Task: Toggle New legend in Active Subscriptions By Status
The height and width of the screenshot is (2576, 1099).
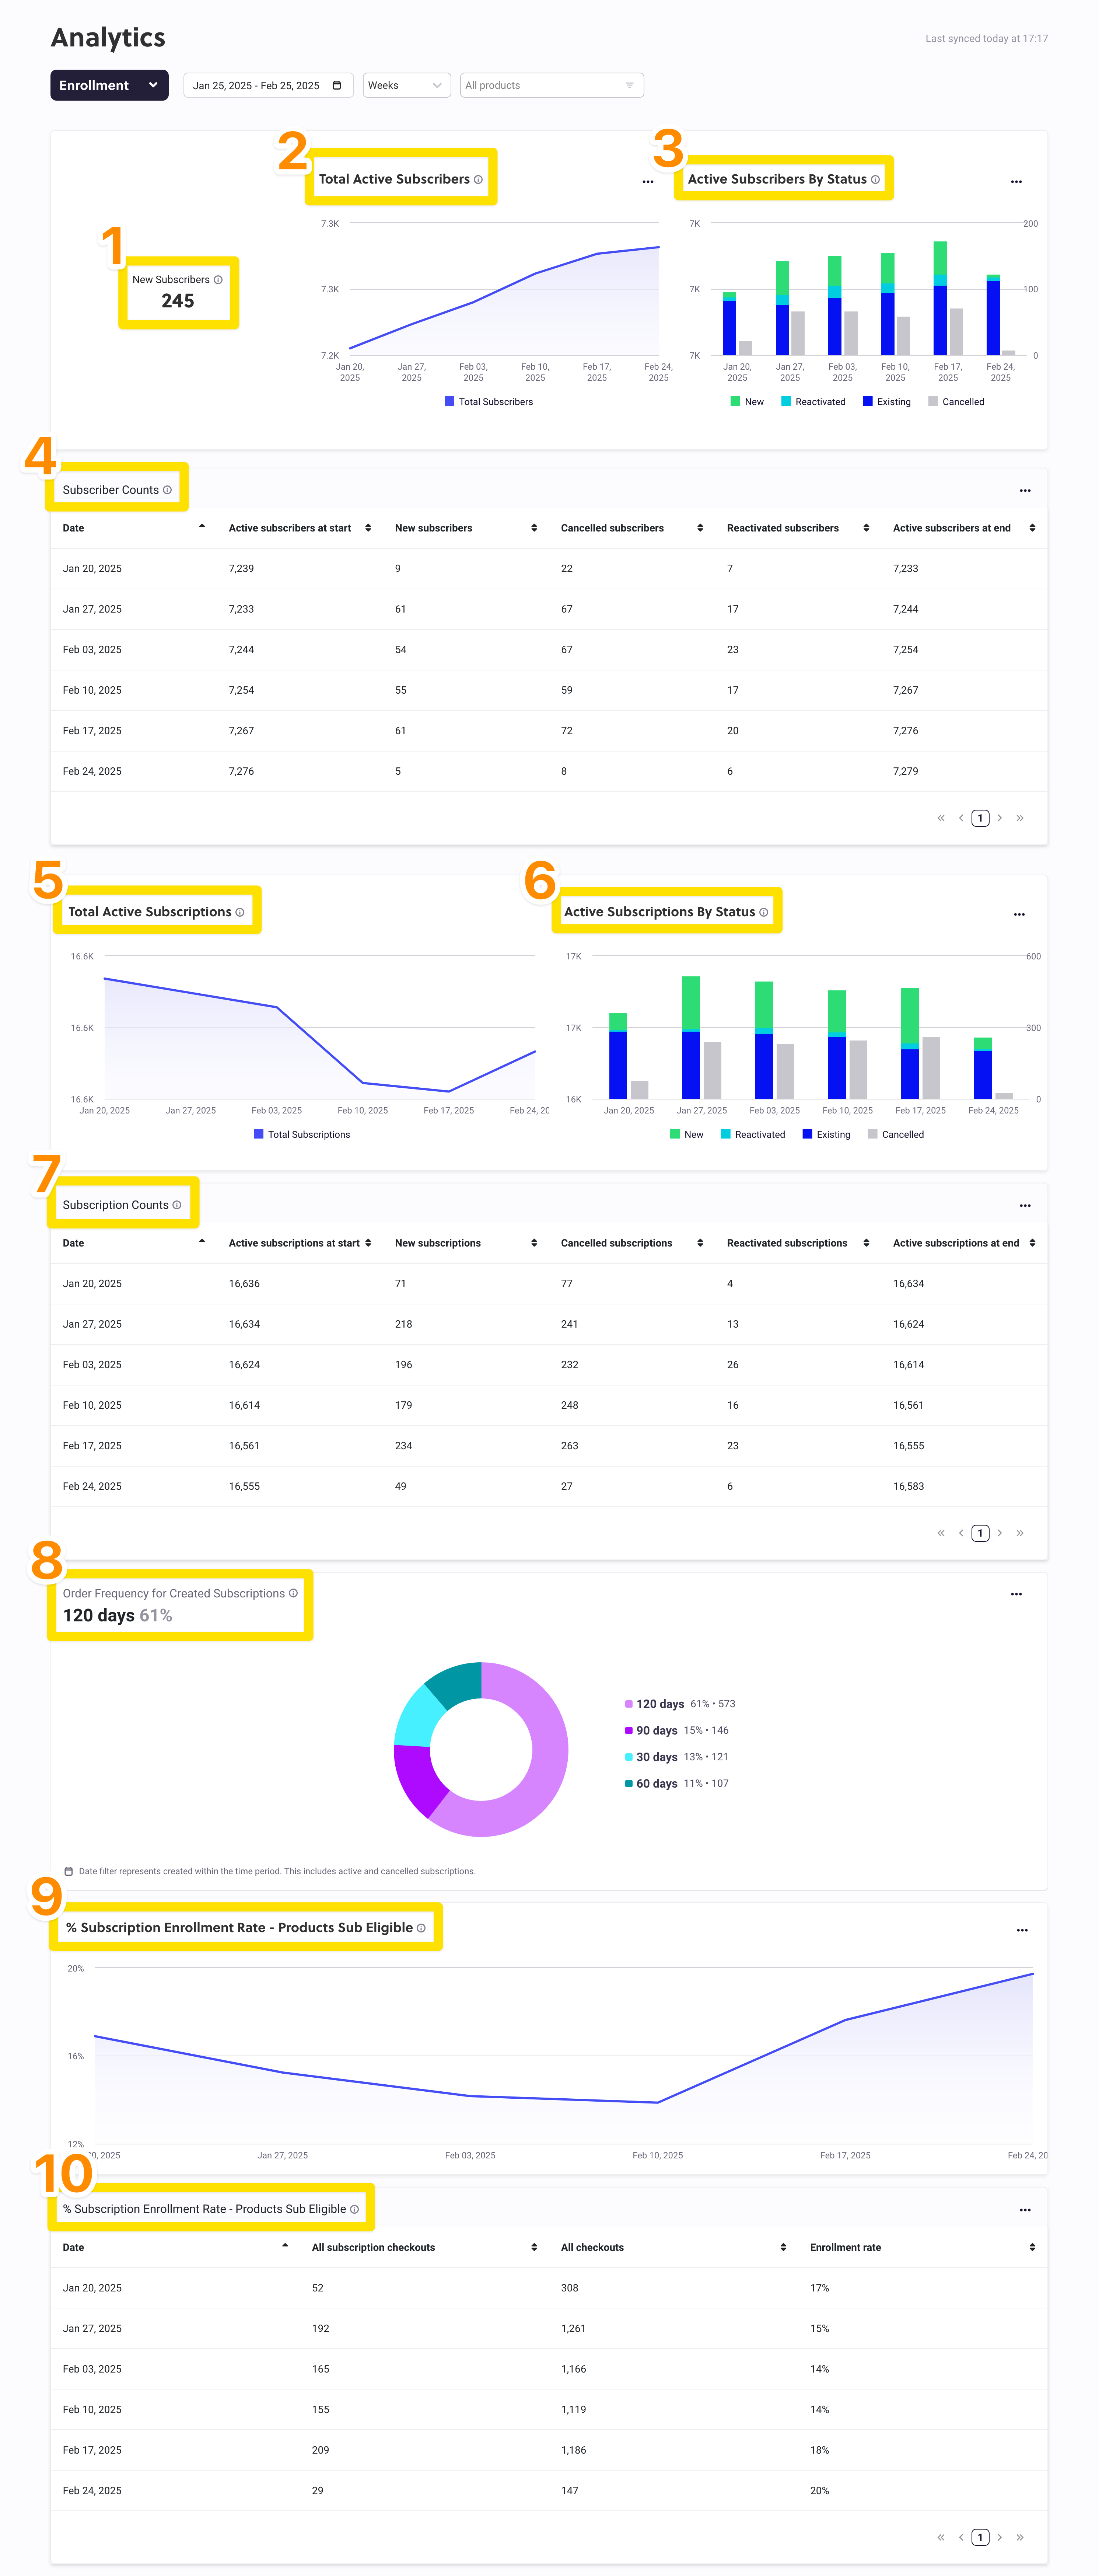Action: pyautogui.click(x=687, y=1135)
